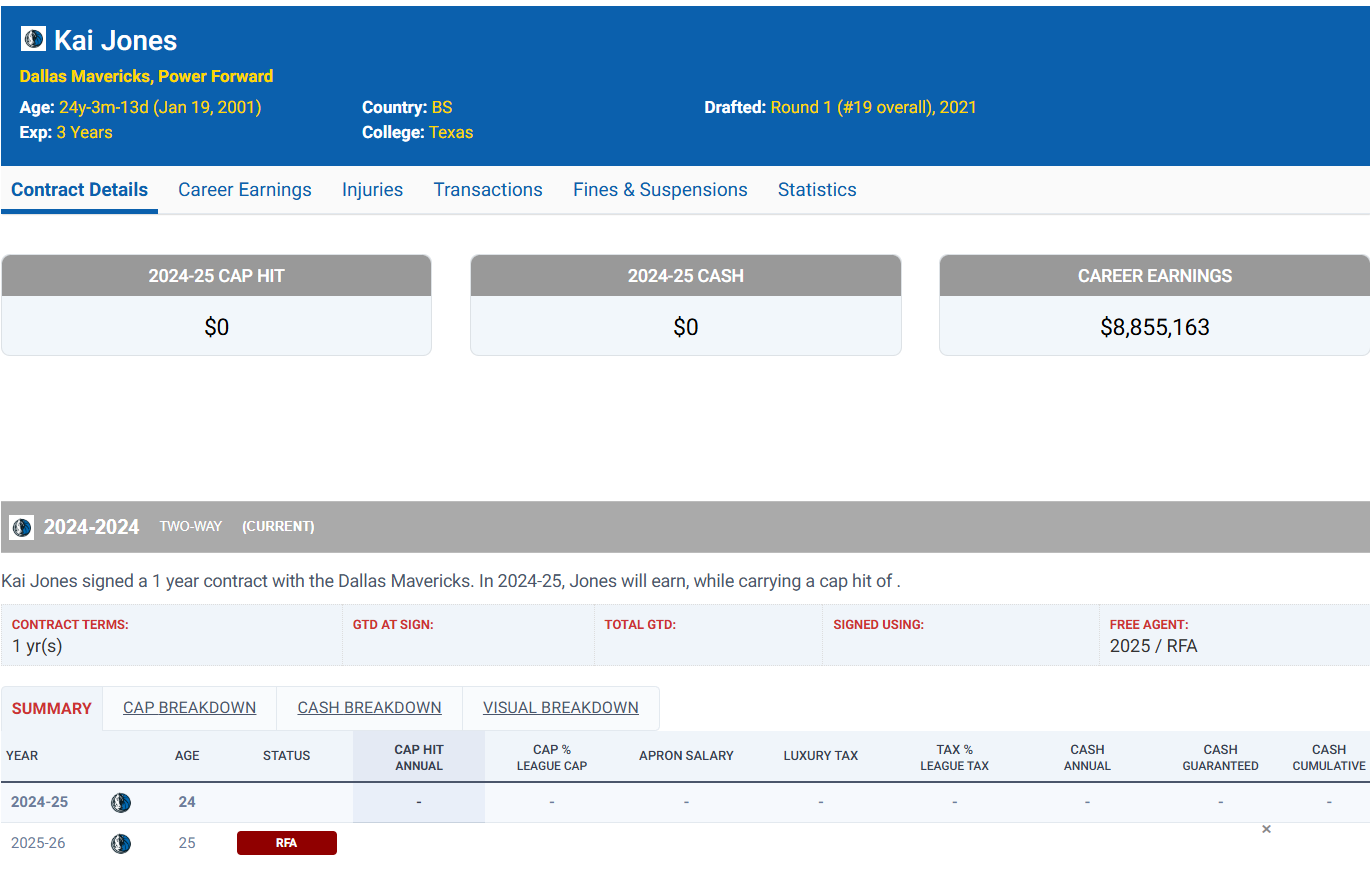Screen dimensions: 1370x873
Task: Click the experience value 3 Years
Action: click(x=84, y=132)
